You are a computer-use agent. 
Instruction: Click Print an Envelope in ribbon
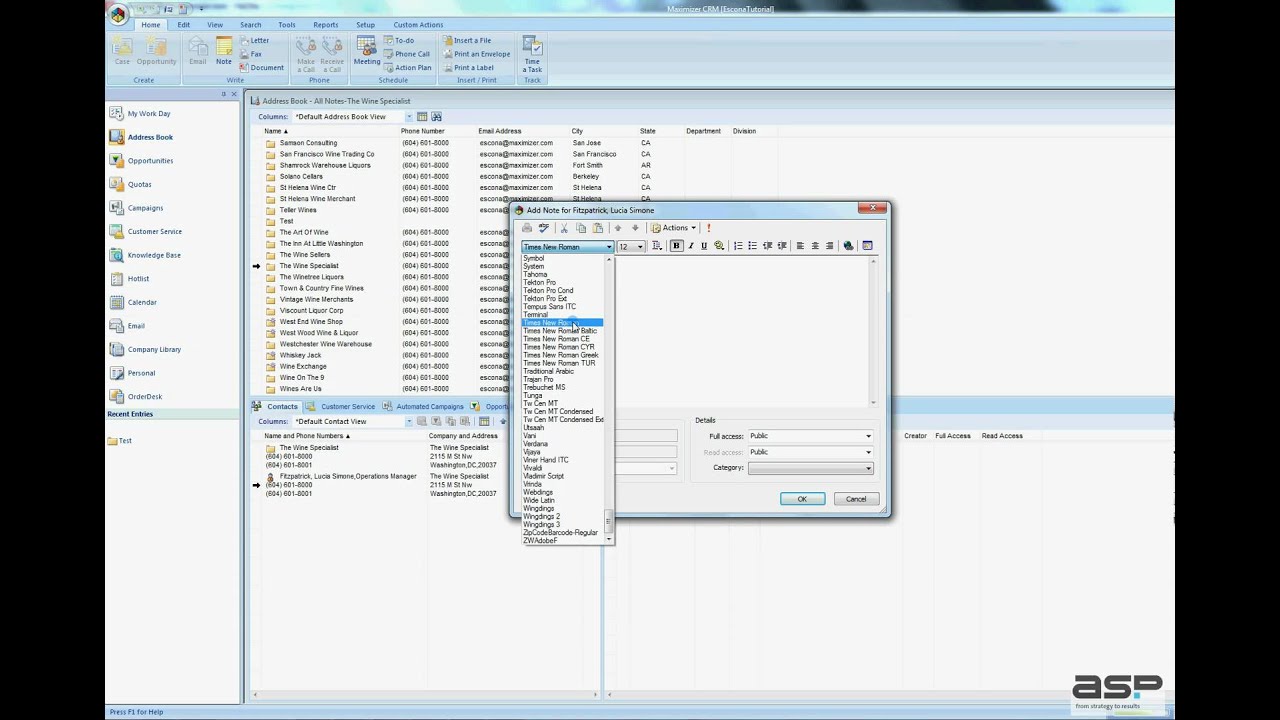tap(476, 54)
